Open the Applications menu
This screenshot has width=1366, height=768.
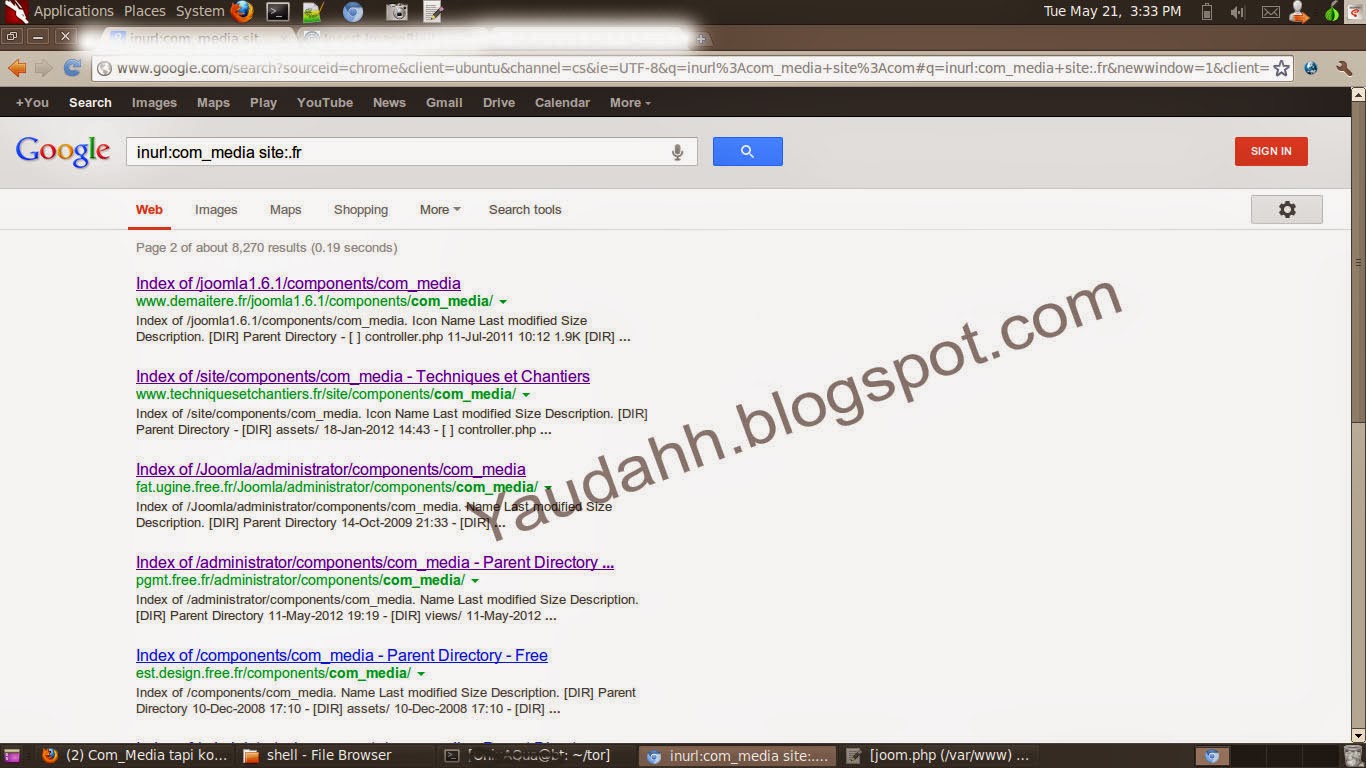point(73,11)
